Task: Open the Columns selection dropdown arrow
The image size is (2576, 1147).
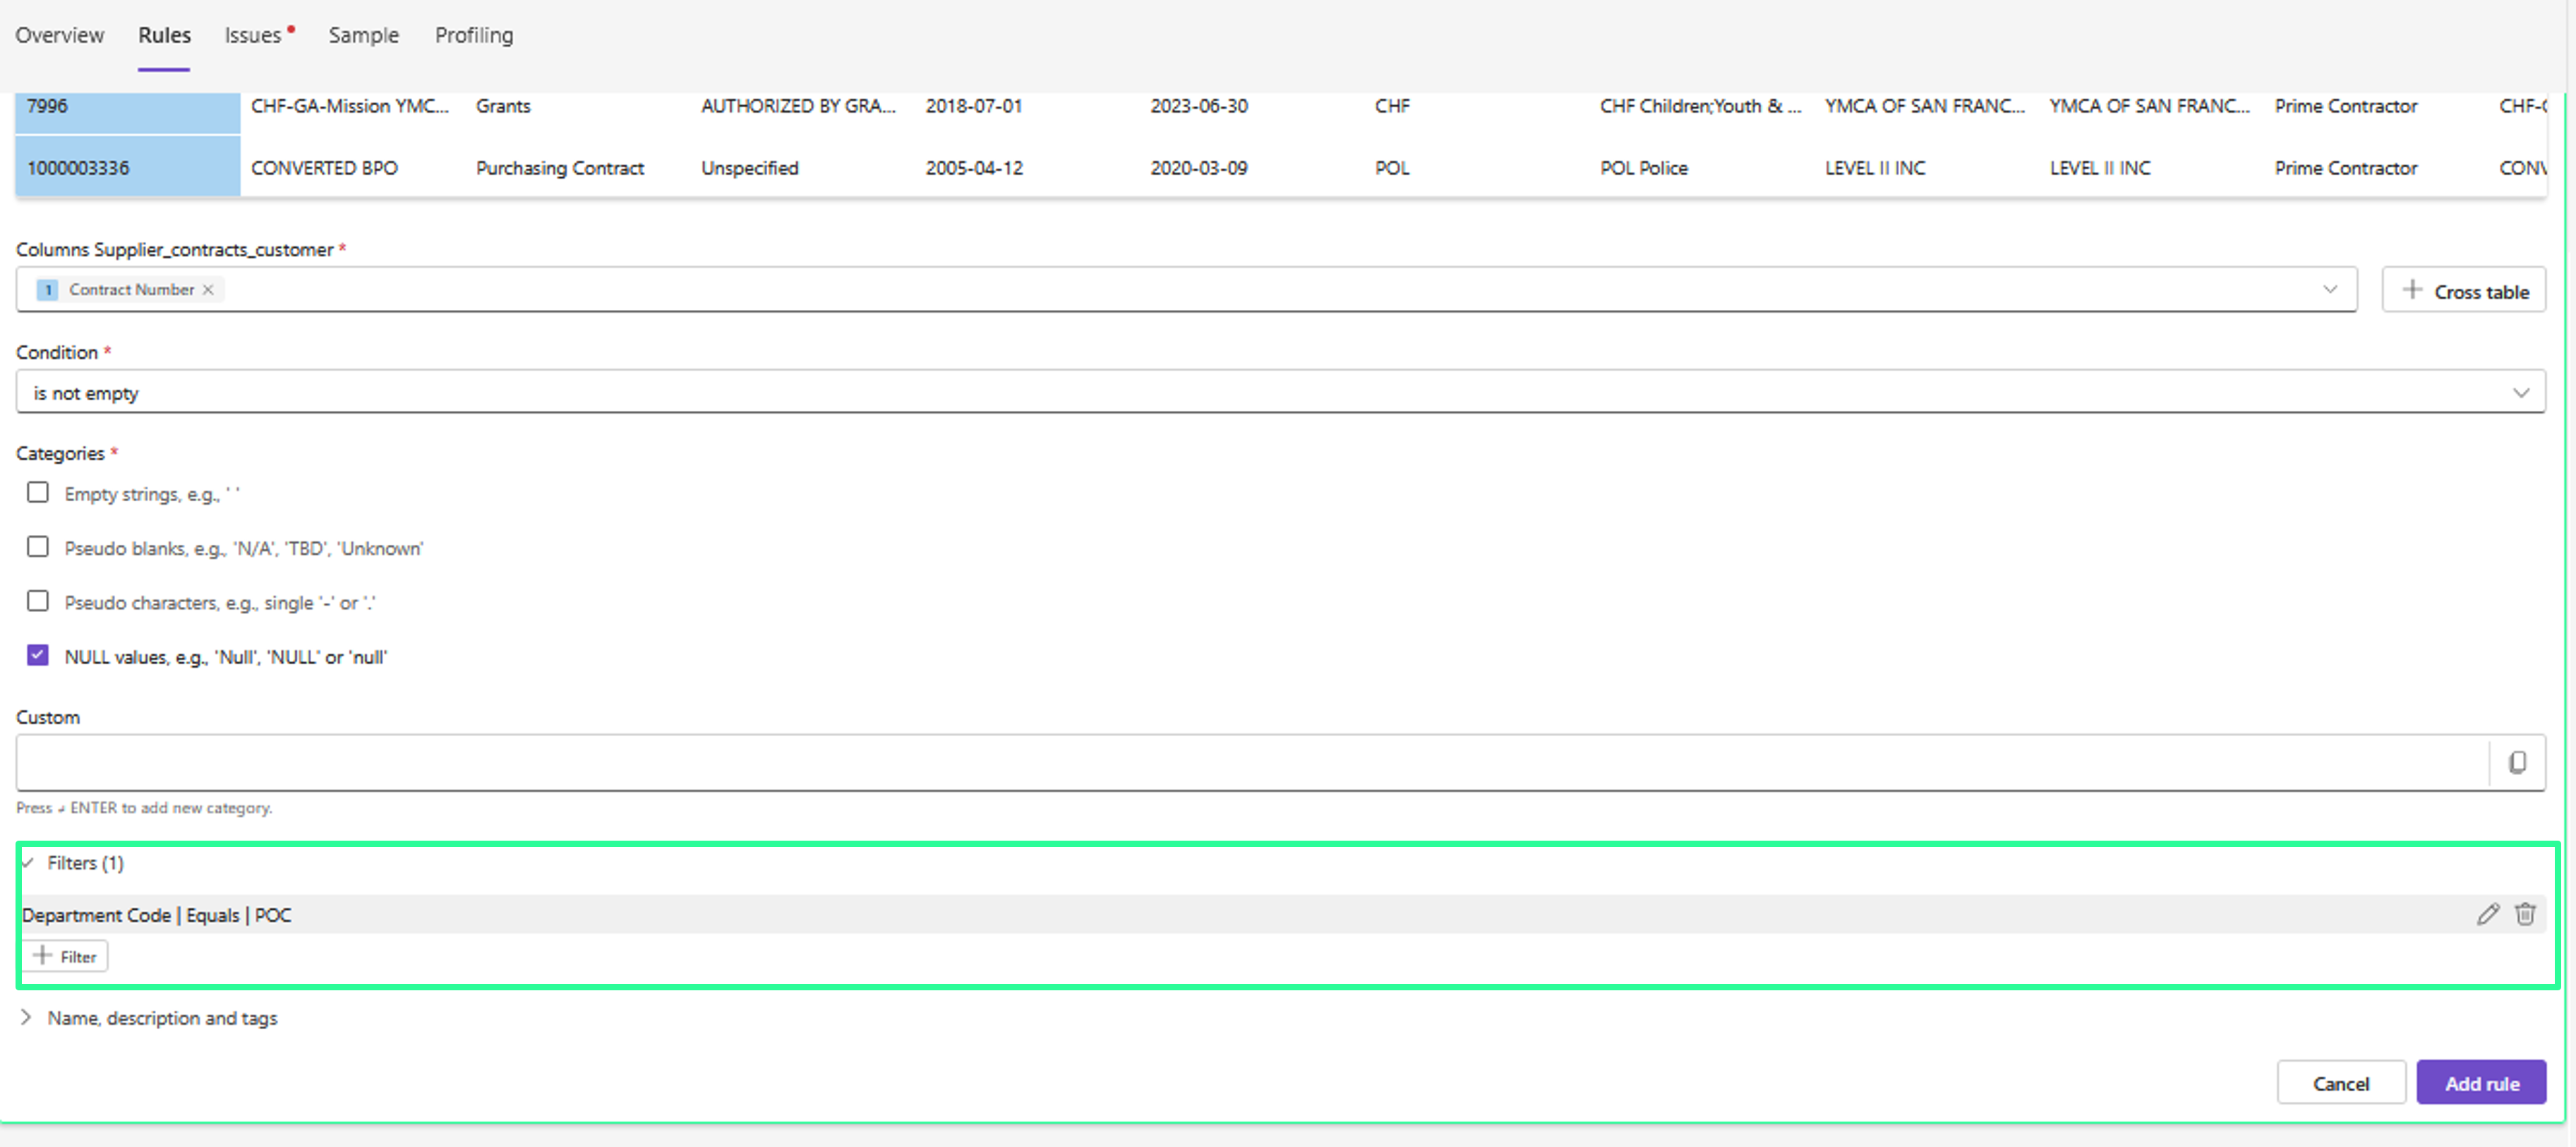Action: (x=2329, y=290)
